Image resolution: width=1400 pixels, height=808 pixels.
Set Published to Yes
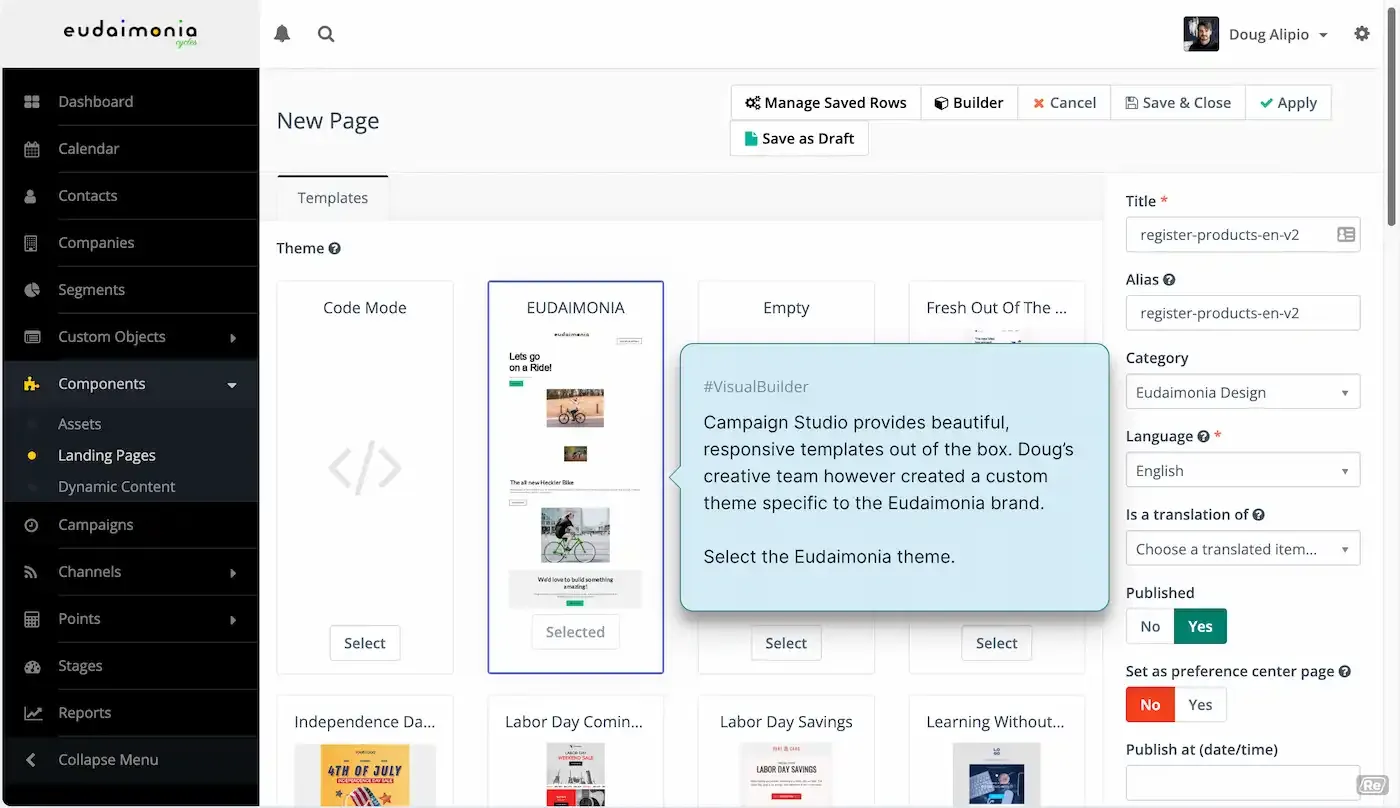pyautogui.click(x=1200, y=626)
